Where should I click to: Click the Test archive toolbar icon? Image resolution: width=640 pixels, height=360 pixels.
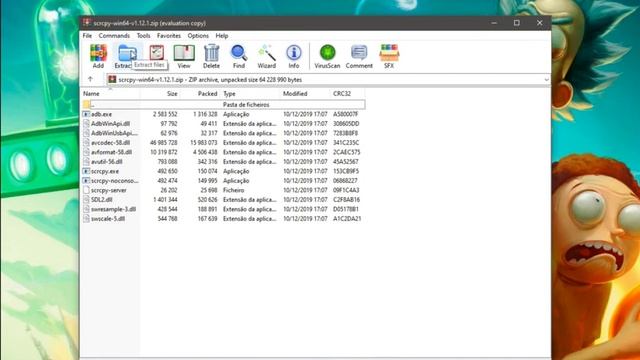[157, 53]
